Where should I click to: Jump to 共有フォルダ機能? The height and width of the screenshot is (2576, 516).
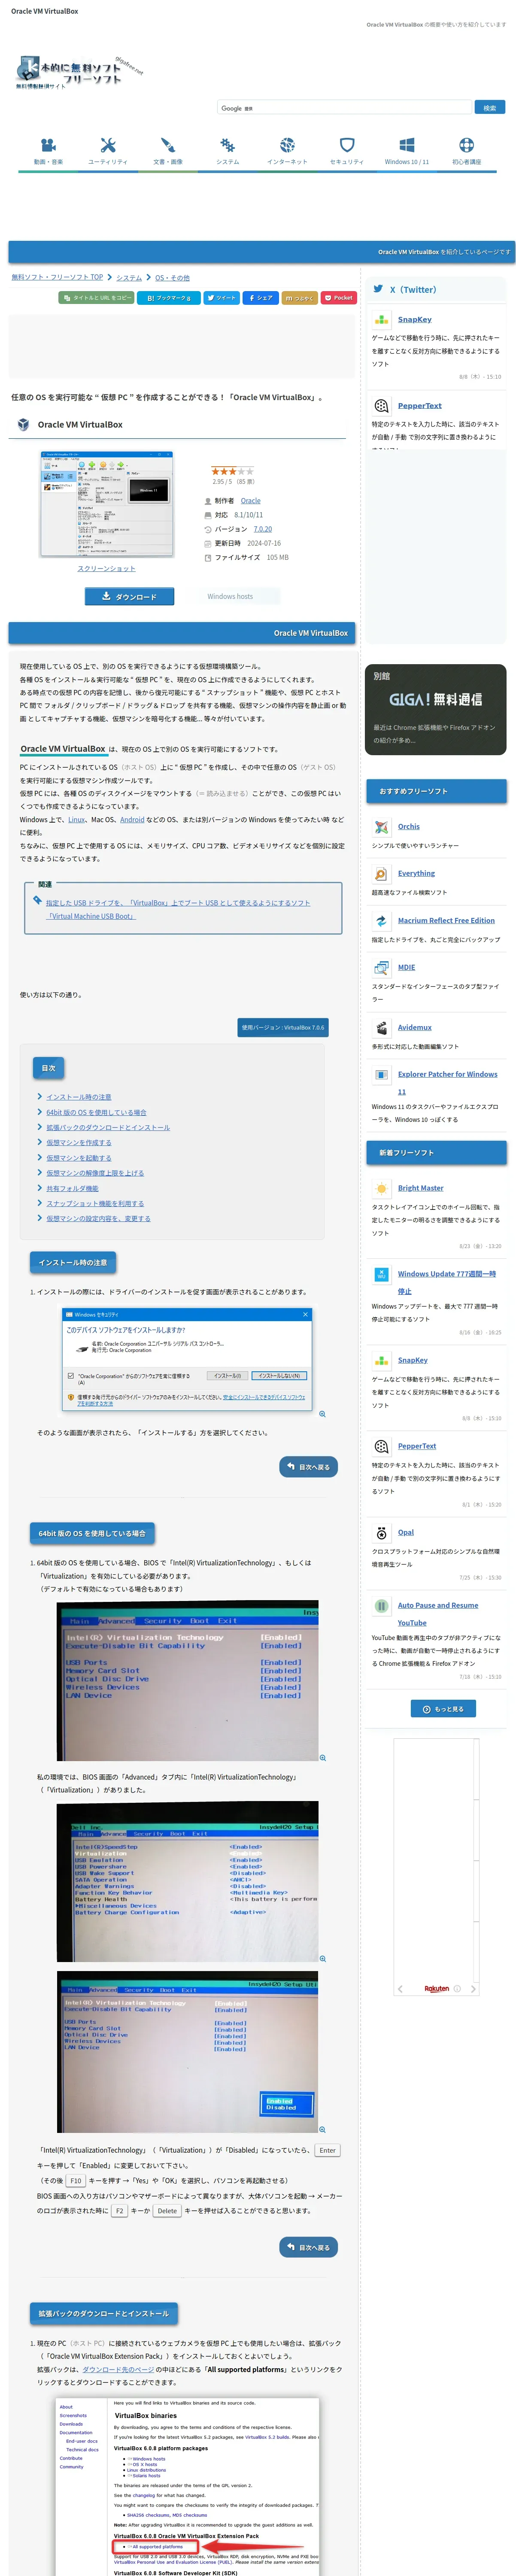pos(72,1188)
